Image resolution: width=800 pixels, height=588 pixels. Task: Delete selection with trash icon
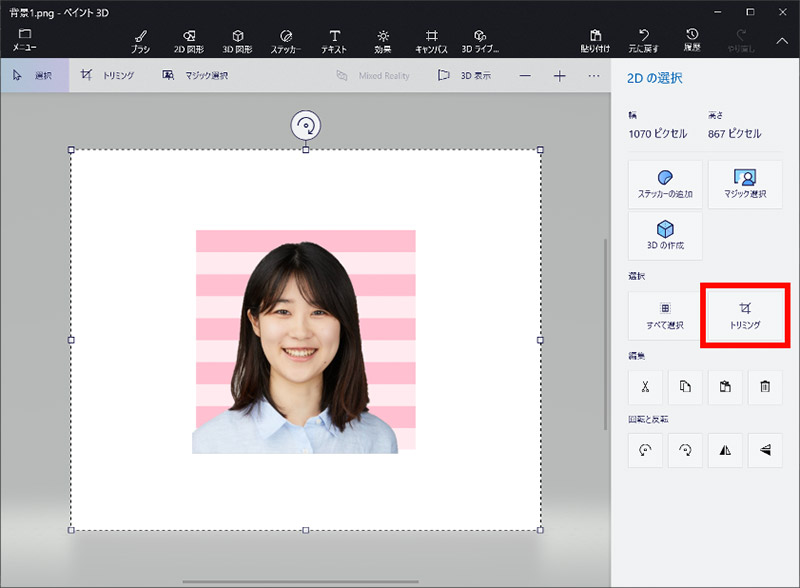pyautogui.click(x=764, y=387)
